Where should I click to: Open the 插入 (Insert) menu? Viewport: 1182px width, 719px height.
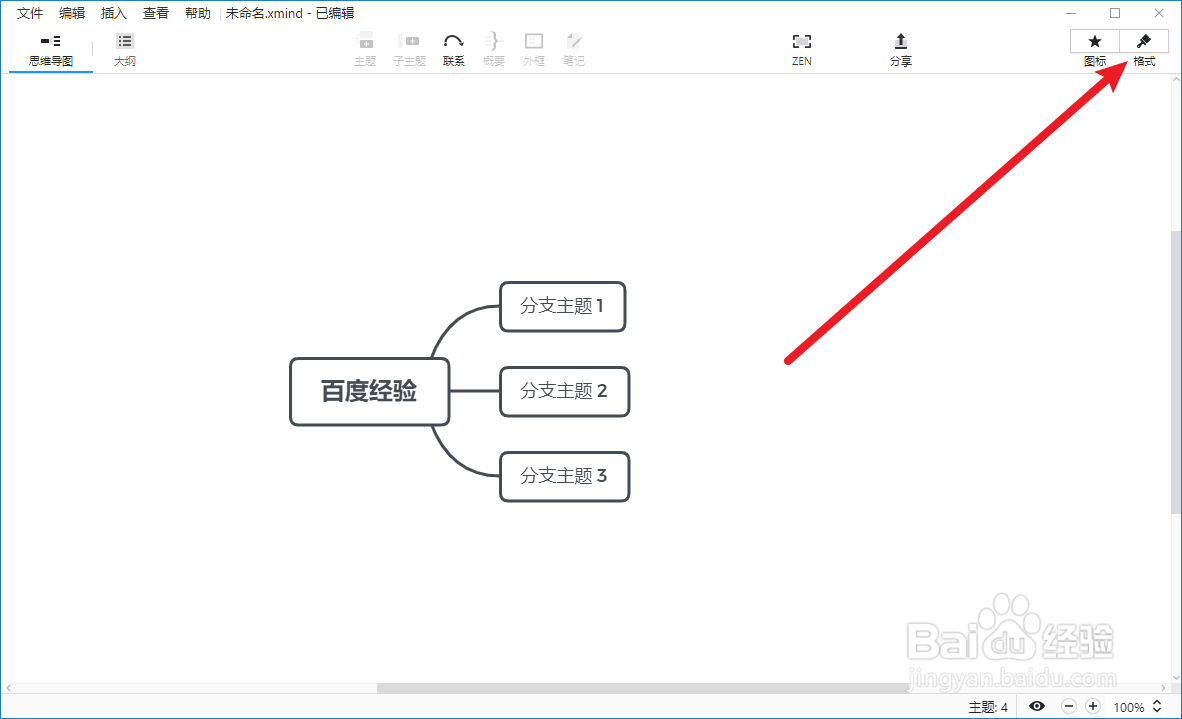pyautogui.click(x=113, y=13)
